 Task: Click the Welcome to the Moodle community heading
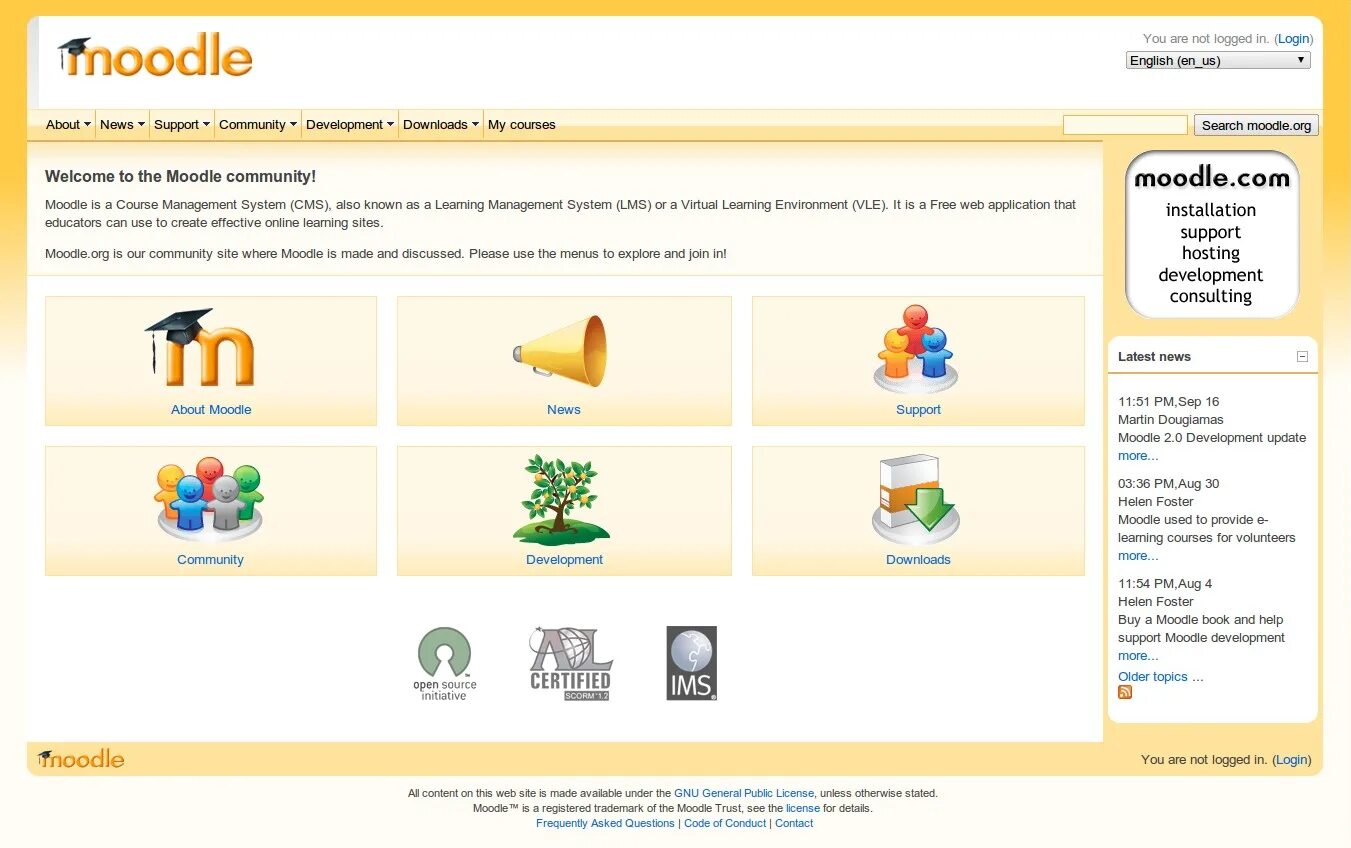click(x=180, y=176)
